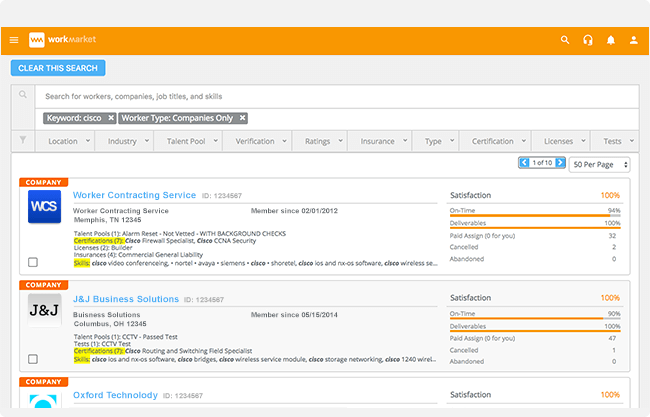The image size is (650, 417).
Task: Click CLEAR THIS SEARCH button
Action: click(x=58, y=68)
